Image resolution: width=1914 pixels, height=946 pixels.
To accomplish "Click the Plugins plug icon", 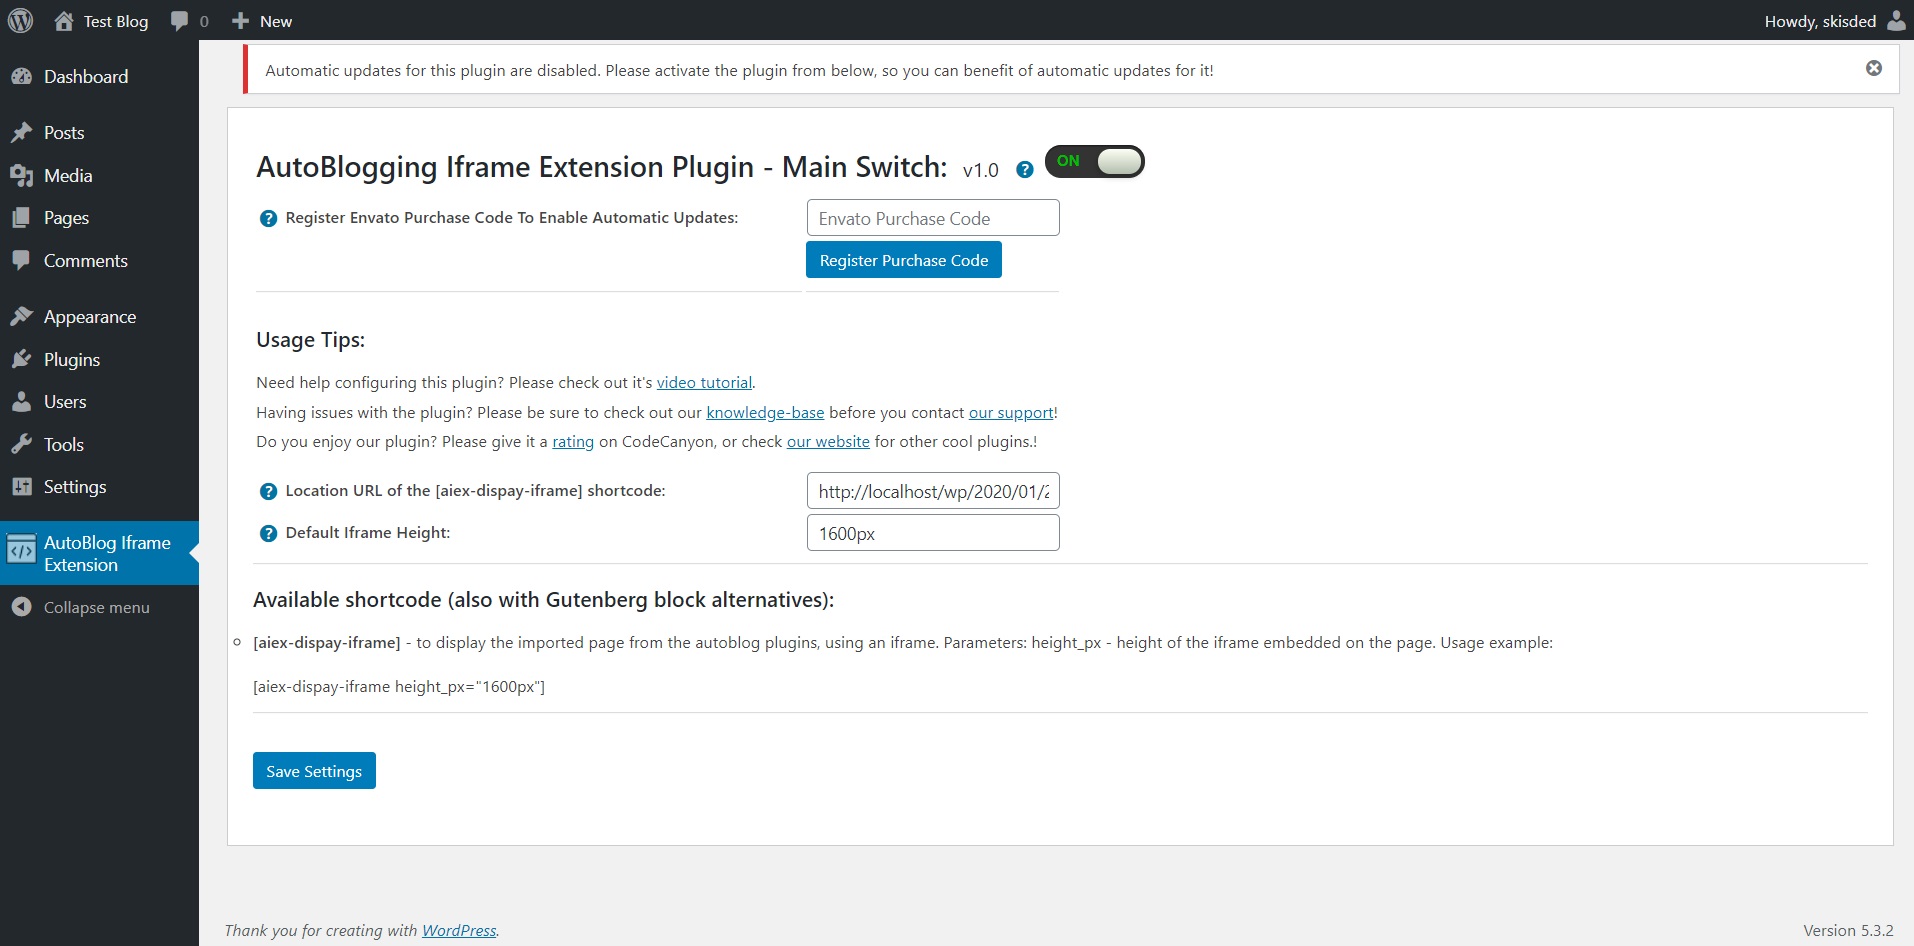I will (x=21, y=359).
